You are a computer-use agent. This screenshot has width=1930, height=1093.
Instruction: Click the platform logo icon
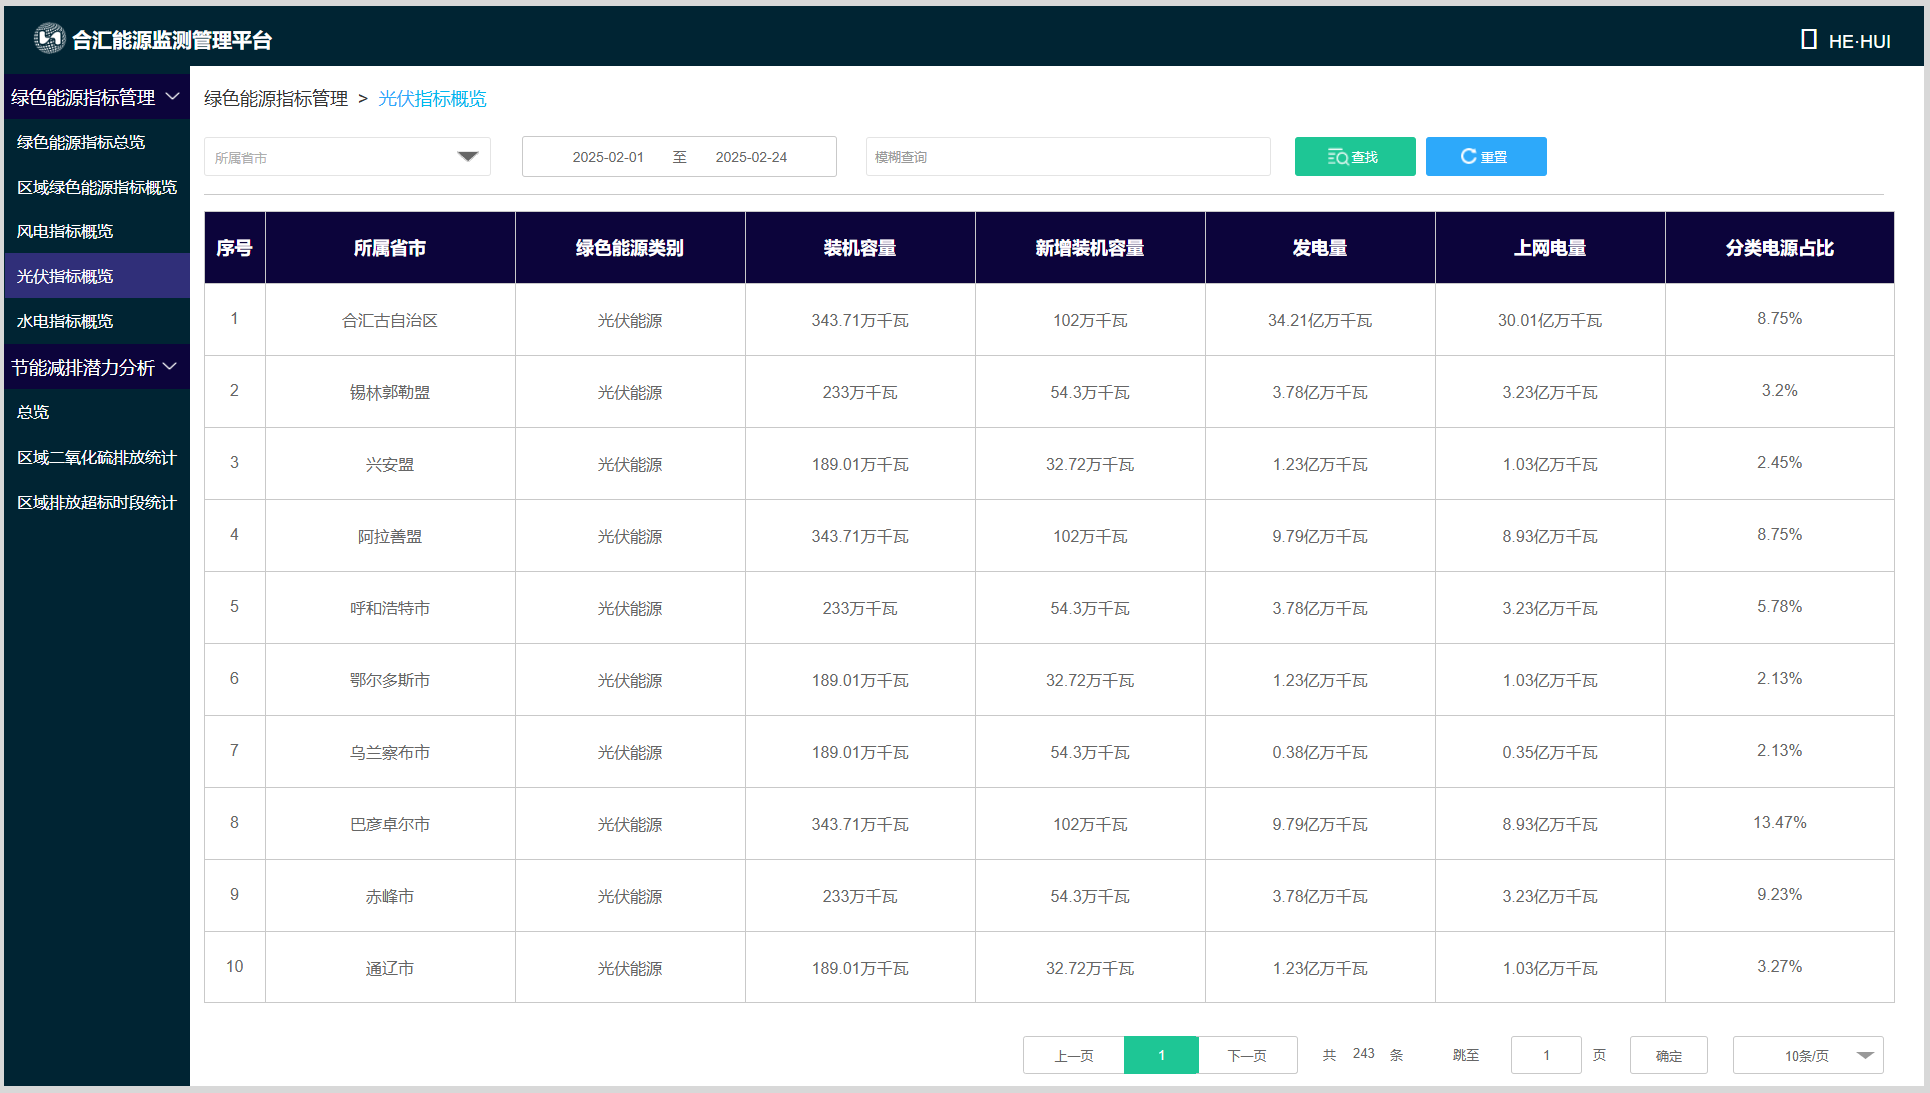(x=49, y=39)
